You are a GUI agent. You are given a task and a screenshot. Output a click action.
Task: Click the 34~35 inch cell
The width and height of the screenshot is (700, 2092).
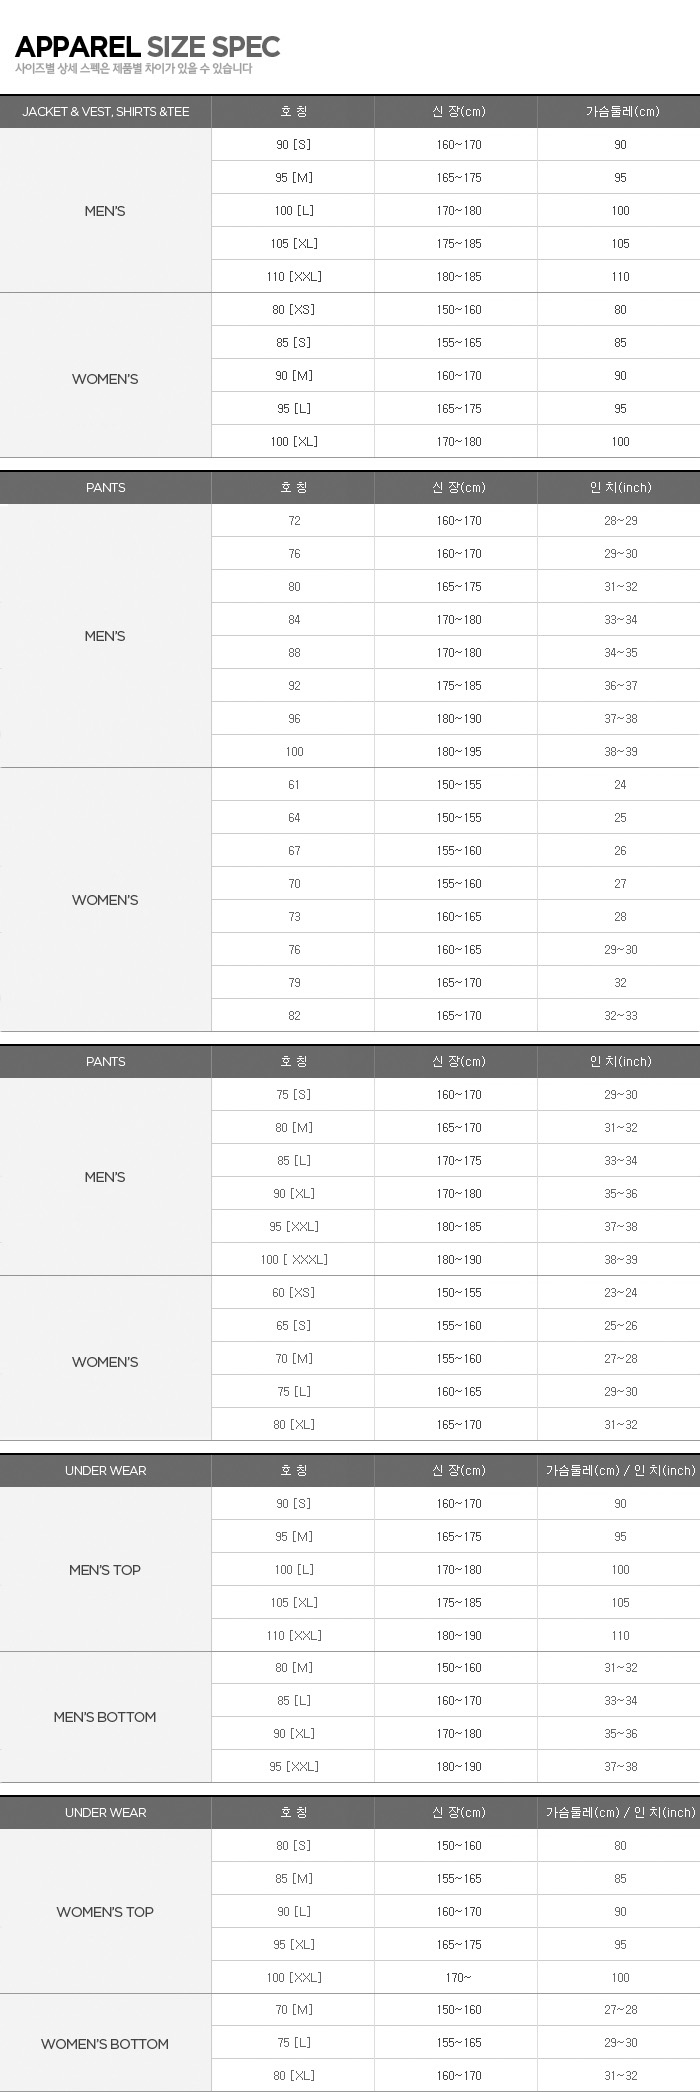click(x=620, y=653)
